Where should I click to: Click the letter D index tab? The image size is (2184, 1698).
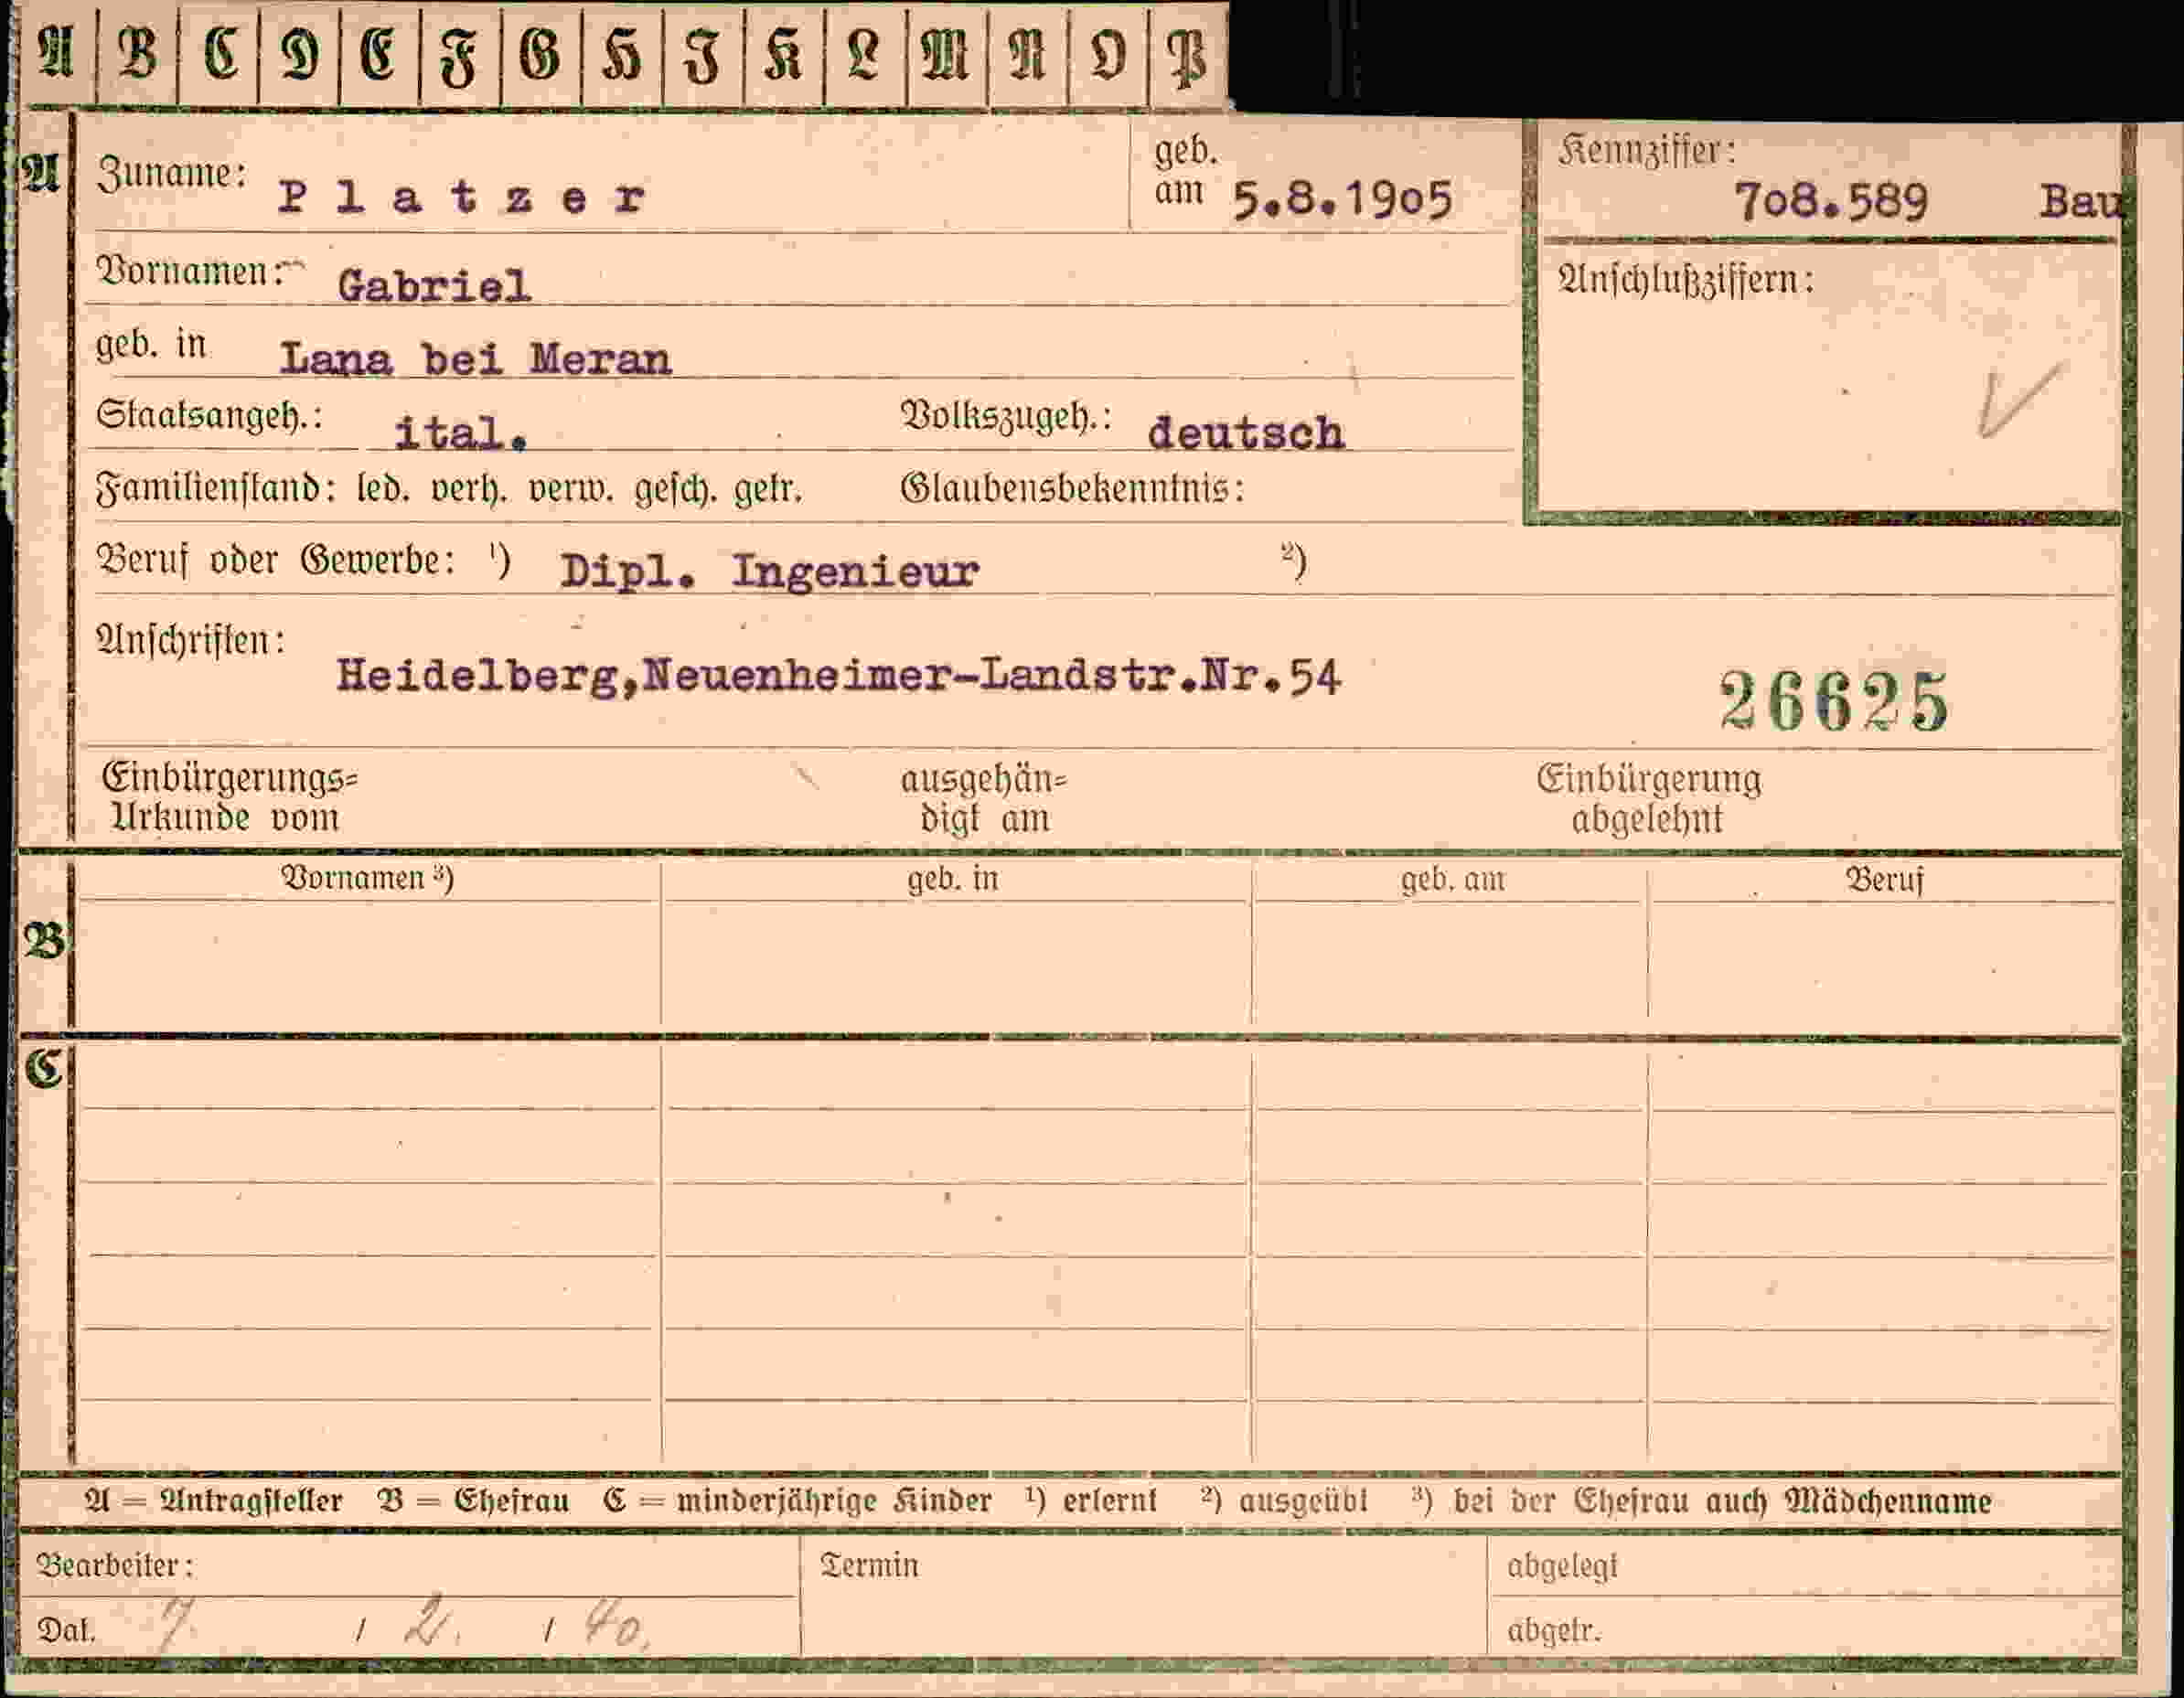(299, 54)
